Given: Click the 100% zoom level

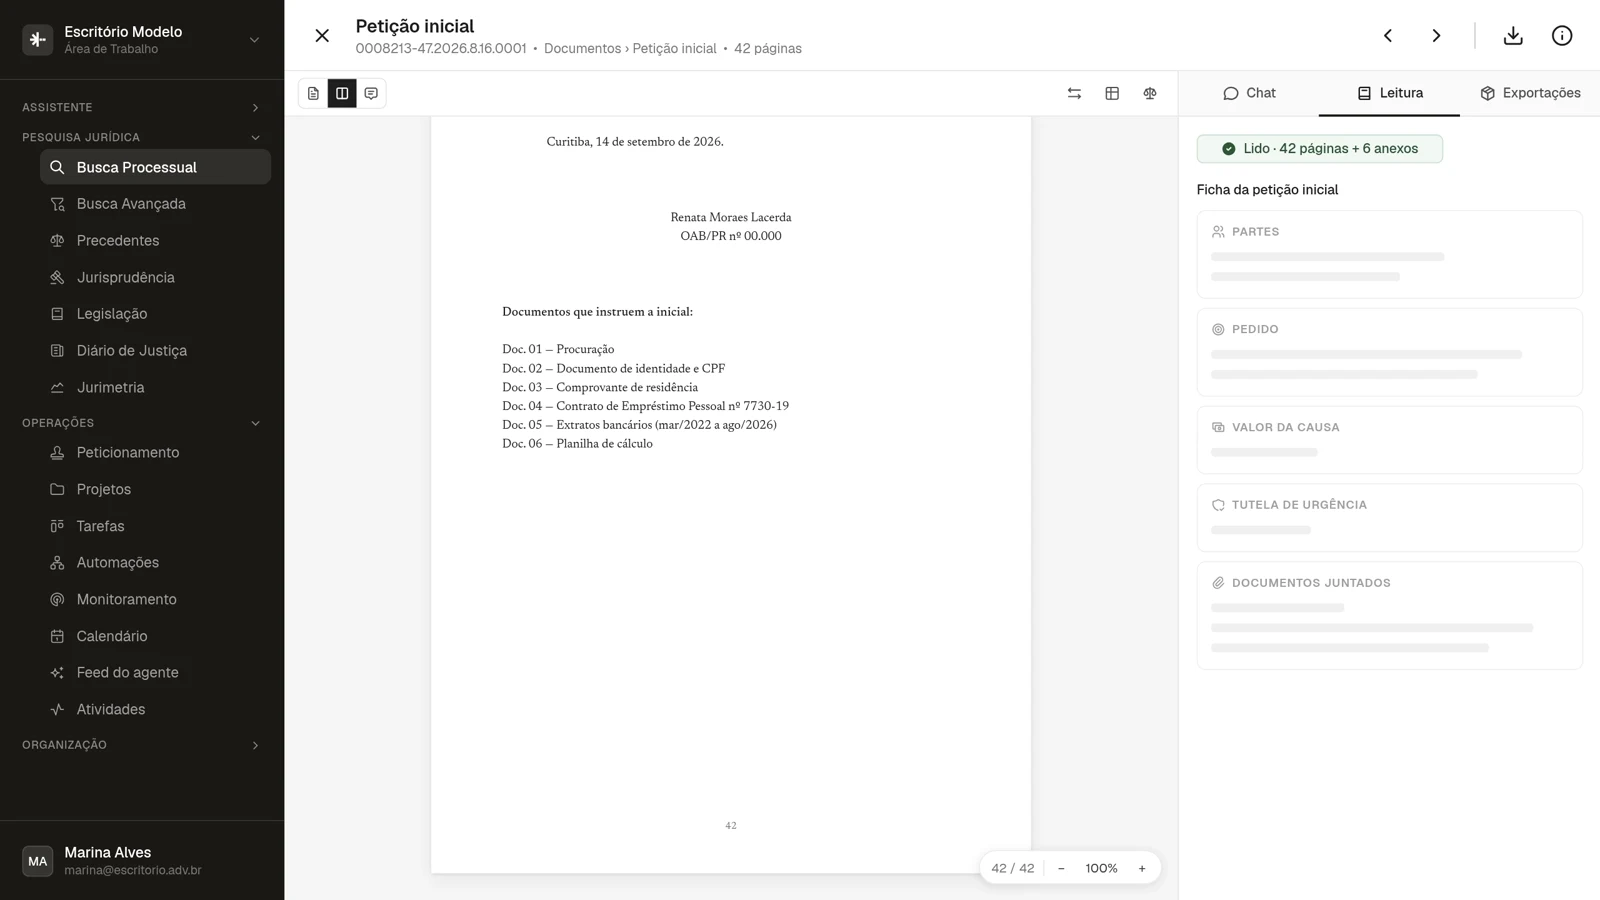Looking at the screenshot, I should click(1101, 868).
